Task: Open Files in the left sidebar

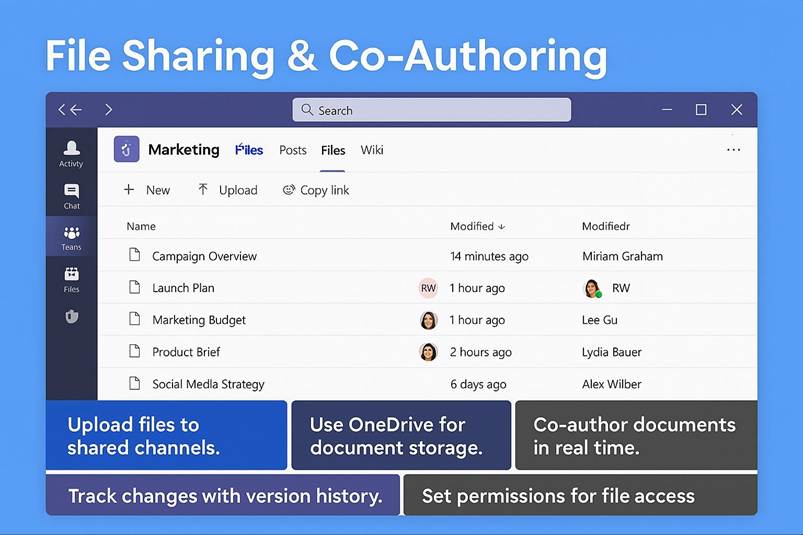Action: [x=71, y=279]
